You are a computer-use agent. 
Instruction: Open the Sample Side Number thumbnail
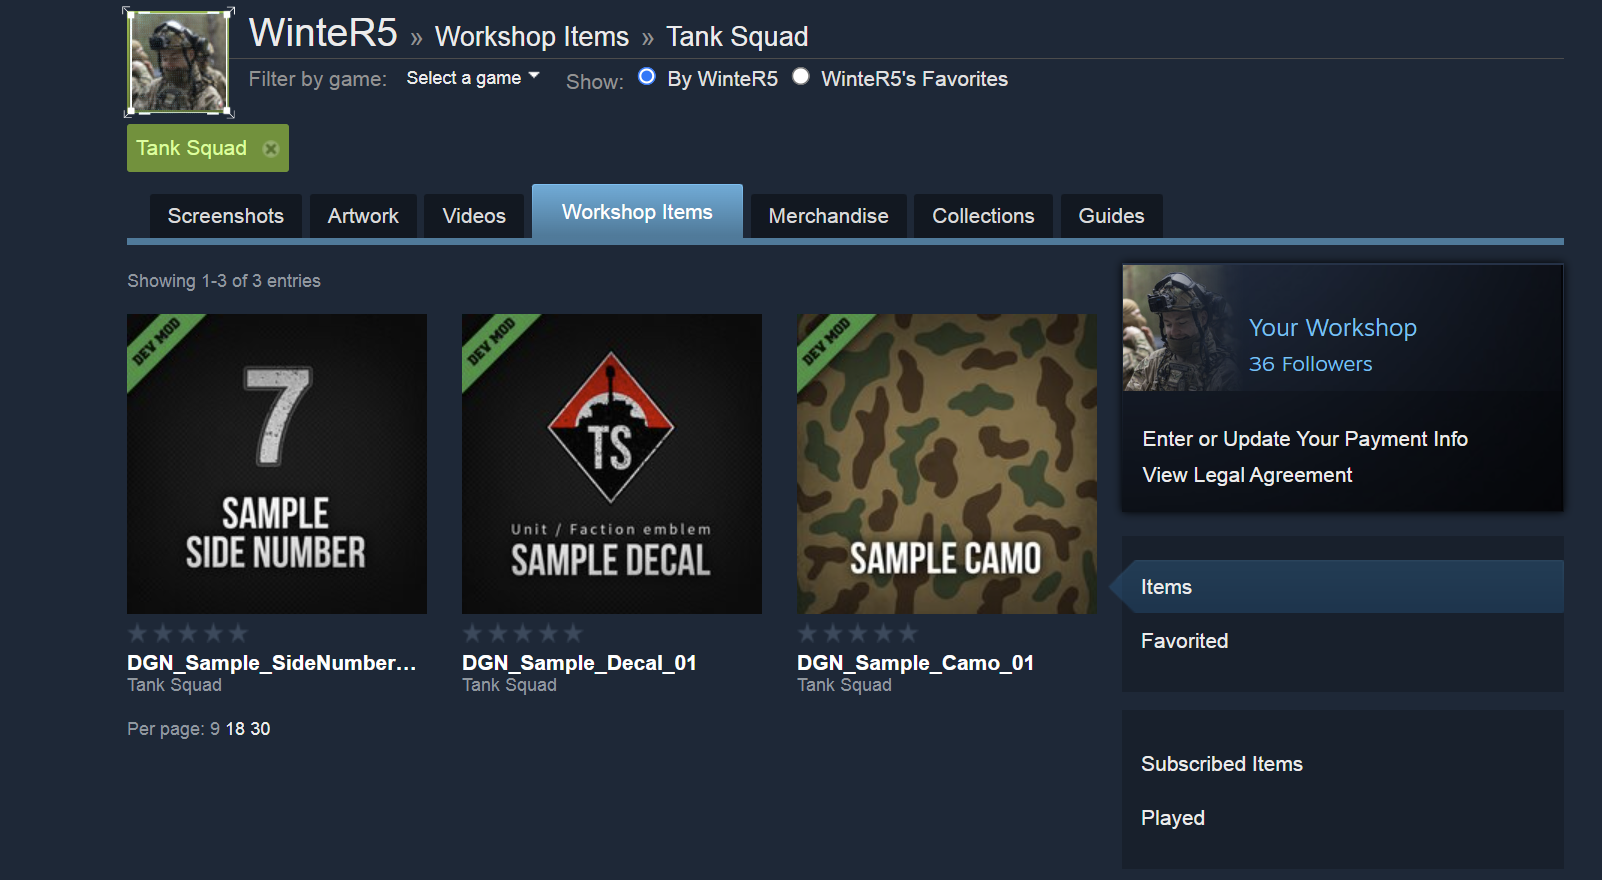tap(277, 464)
